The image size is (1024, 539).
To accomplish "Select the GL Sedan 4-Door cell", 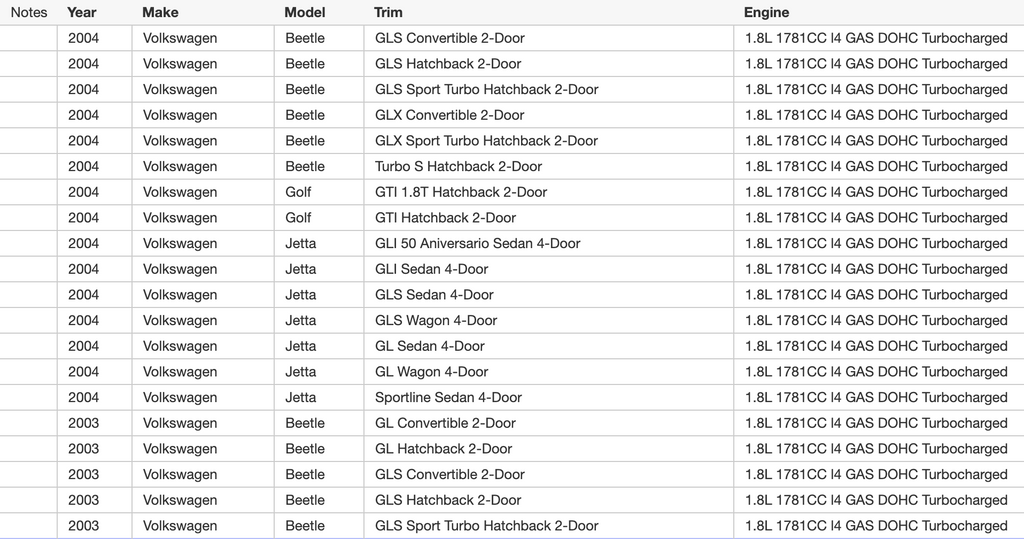I will pos(429,346).
